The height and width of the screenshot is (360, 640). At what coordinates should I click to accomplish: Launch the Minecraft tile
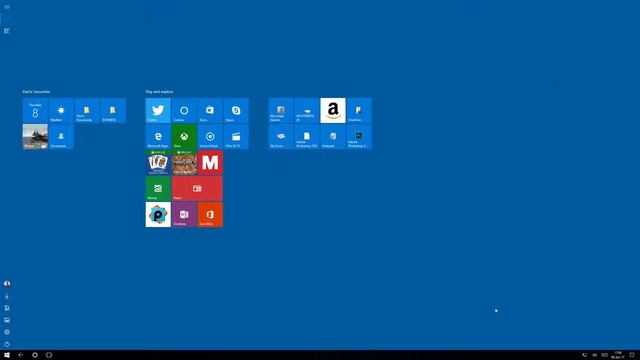pyautogui.click(x=184, y=162)
